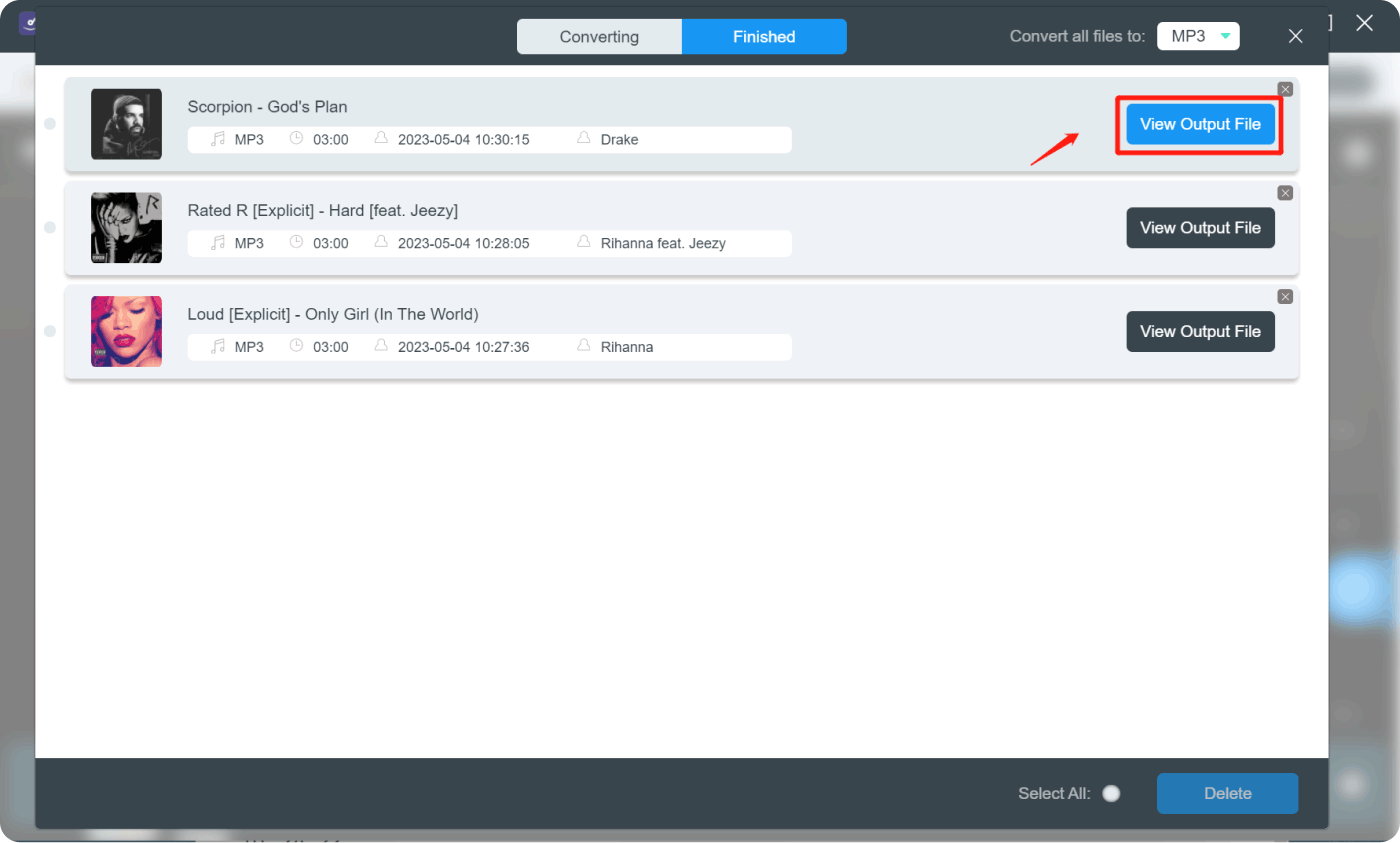Click the music note icon in the Rihanna feat. Jeezy row
The height and width of the screenshot is (843, 1400).
218,243
